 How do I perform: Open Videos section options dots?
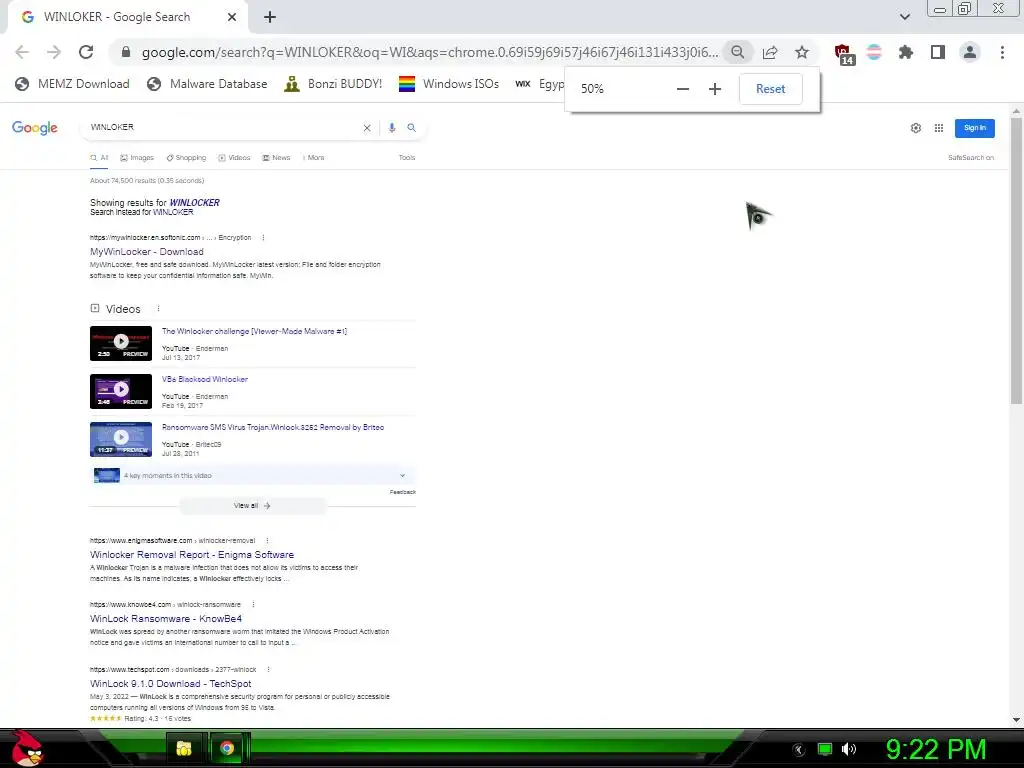point(158,308)
